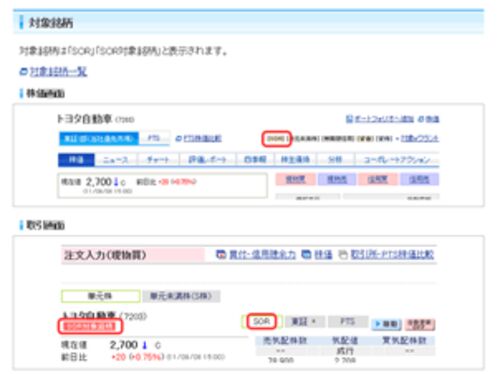The image size is (500, 374).
Task: Open the 株価 link in order entry header
Action: tap(323, 255)
